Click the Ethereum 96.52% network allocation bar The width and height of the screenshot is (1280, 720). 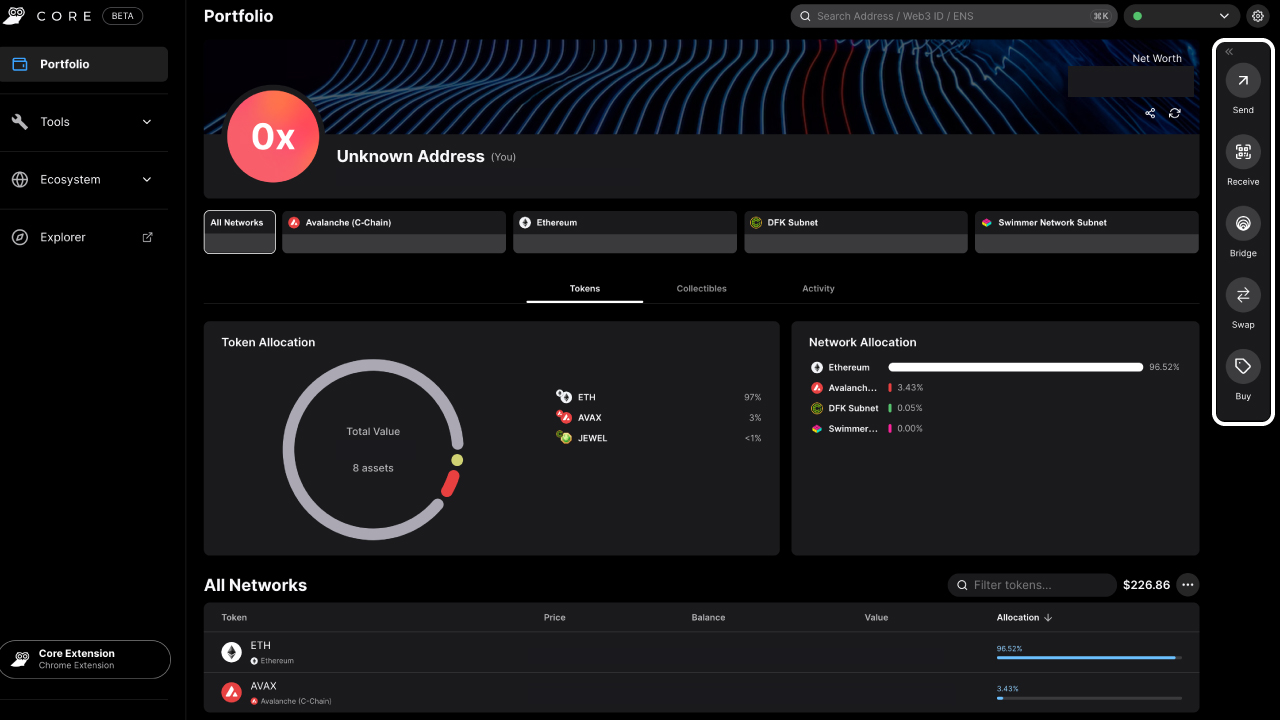click(1016, 367)
